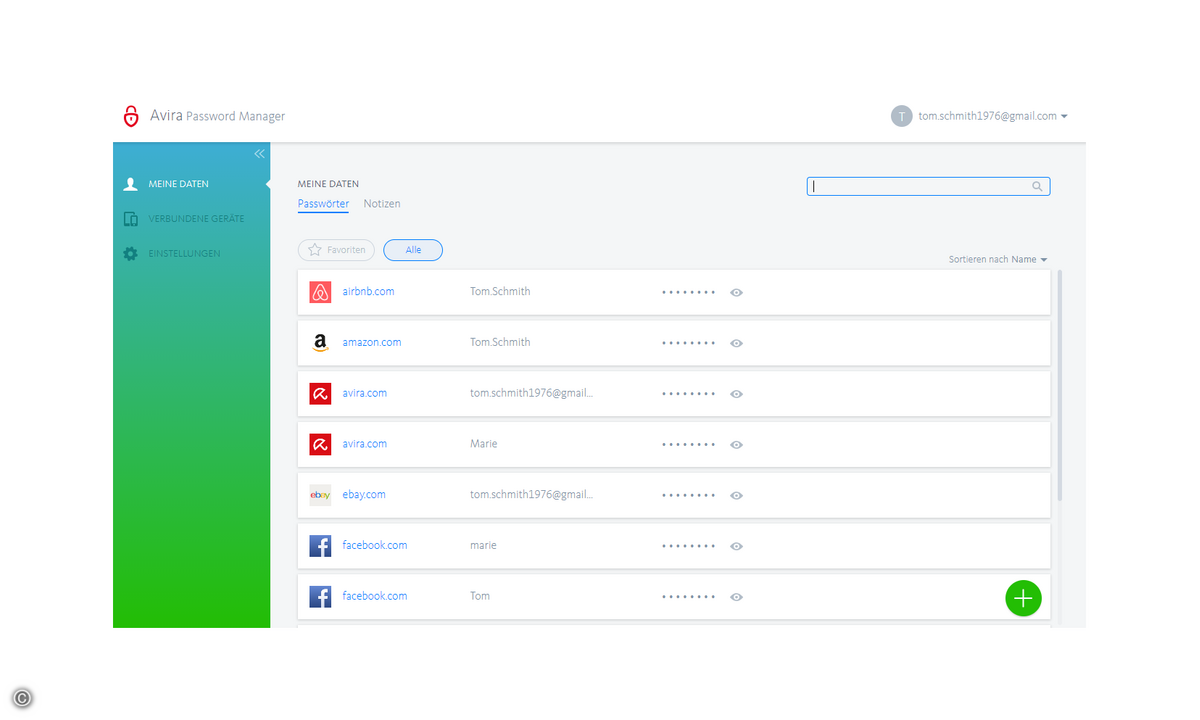Switch to the Passwörter tab
The height and width of the screenshot is (720, 1200).
tap(323, 203)
